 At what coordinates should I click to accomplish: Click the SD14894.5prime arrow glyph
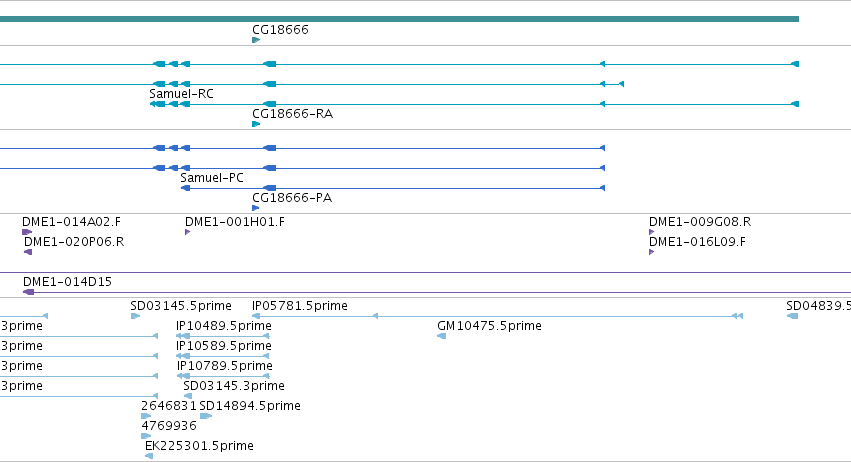pos(206,416)
